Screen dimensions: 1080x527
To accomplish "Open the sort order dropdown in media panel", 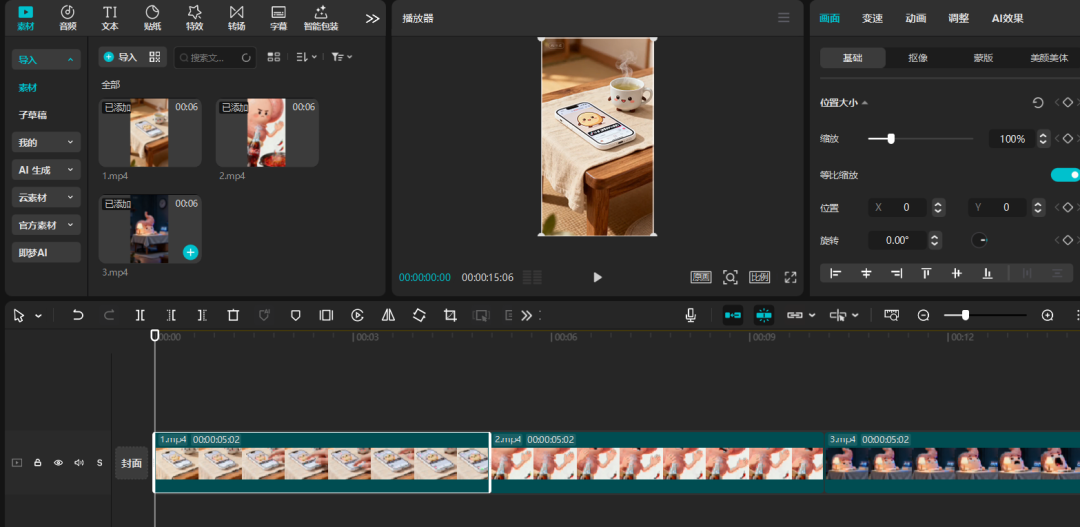I will 306,57.
